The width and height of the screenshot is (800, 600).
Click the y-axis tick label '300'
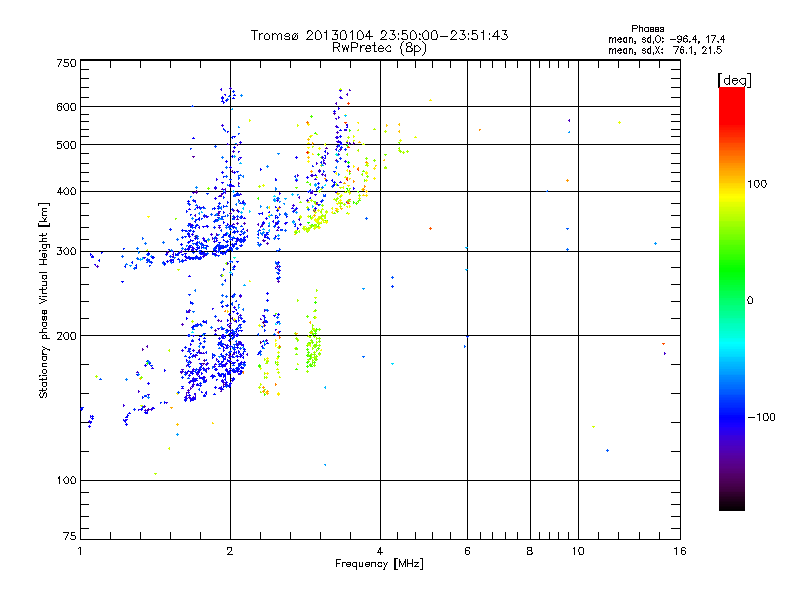tap(66, 252)
